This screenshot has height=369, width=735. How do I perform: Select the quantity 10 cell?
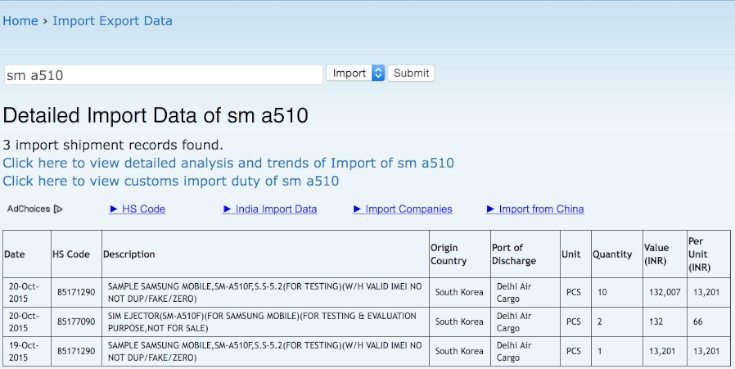pyautogui.click(x=617, y=292)
